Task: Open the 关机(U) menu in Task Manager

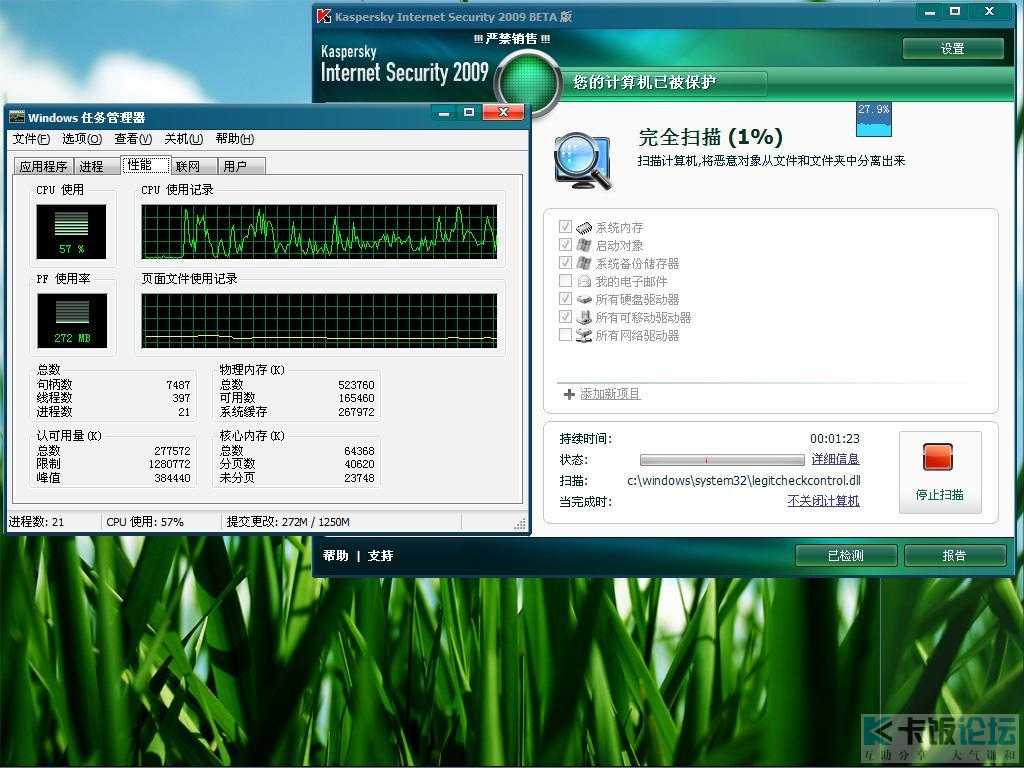Action: click(x=184, y=138)
